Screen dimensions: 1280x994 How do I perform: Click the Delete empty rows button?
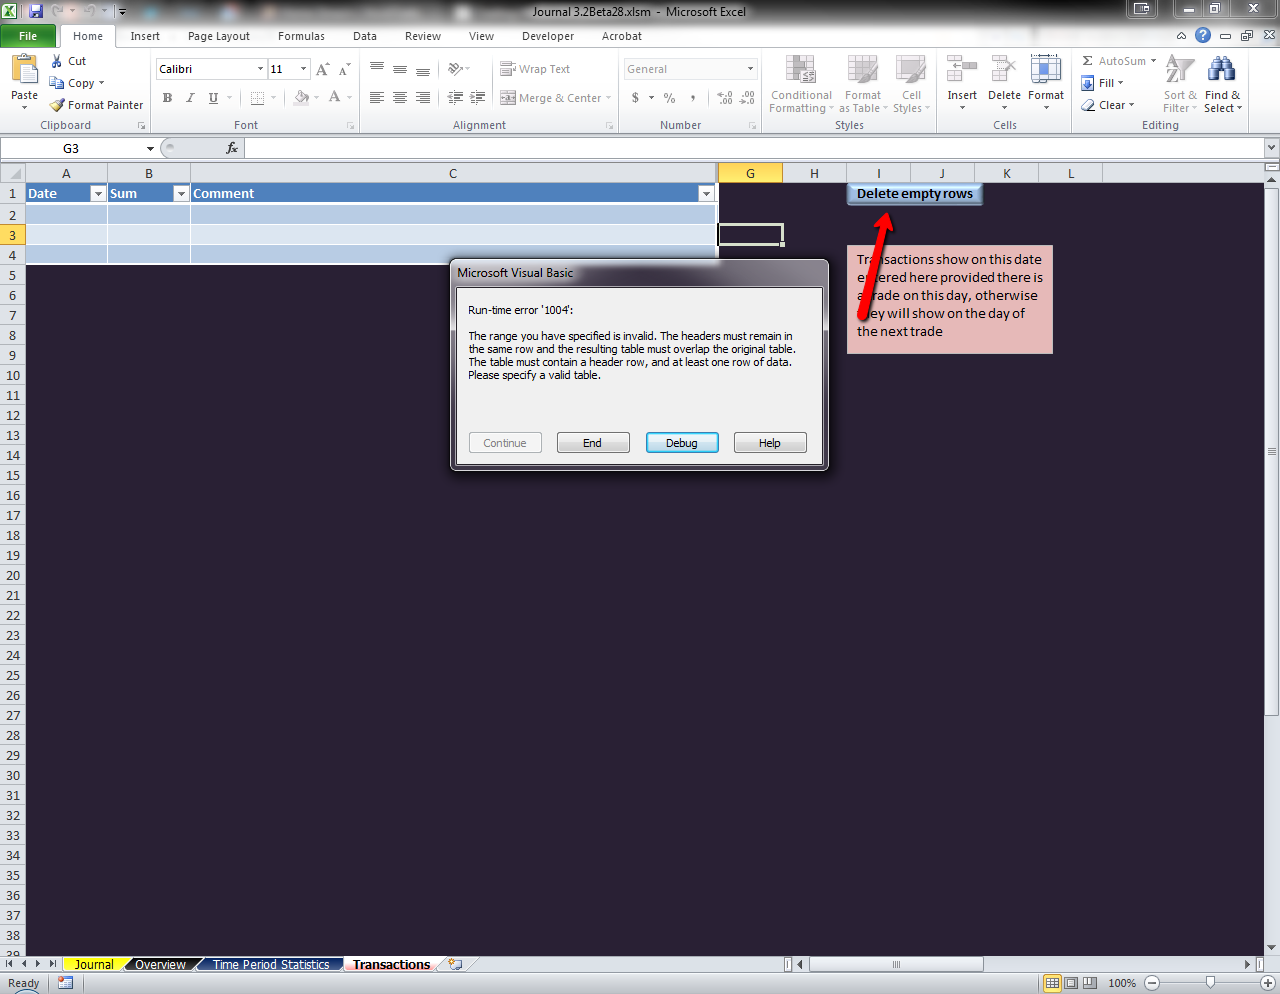(x=915, y=194)
